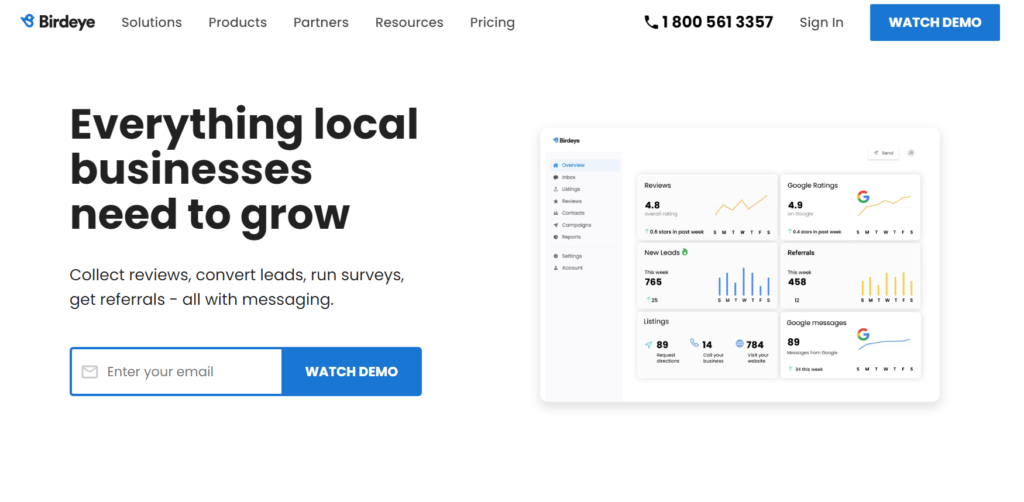Click the header WATCH DEMO button

935,23
